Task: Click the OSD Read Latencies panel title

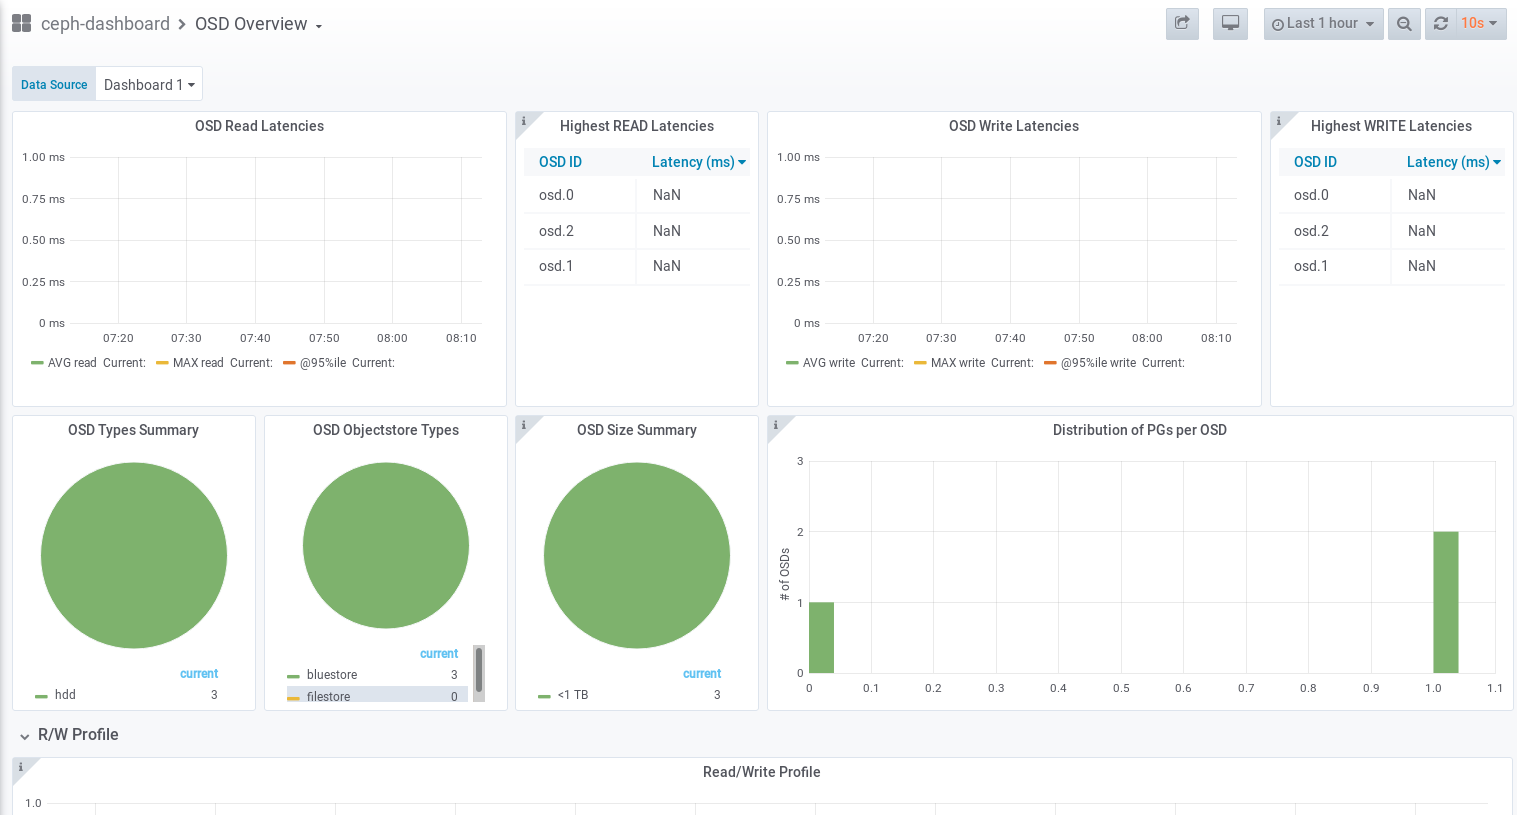Action: (x=259, y=126)
